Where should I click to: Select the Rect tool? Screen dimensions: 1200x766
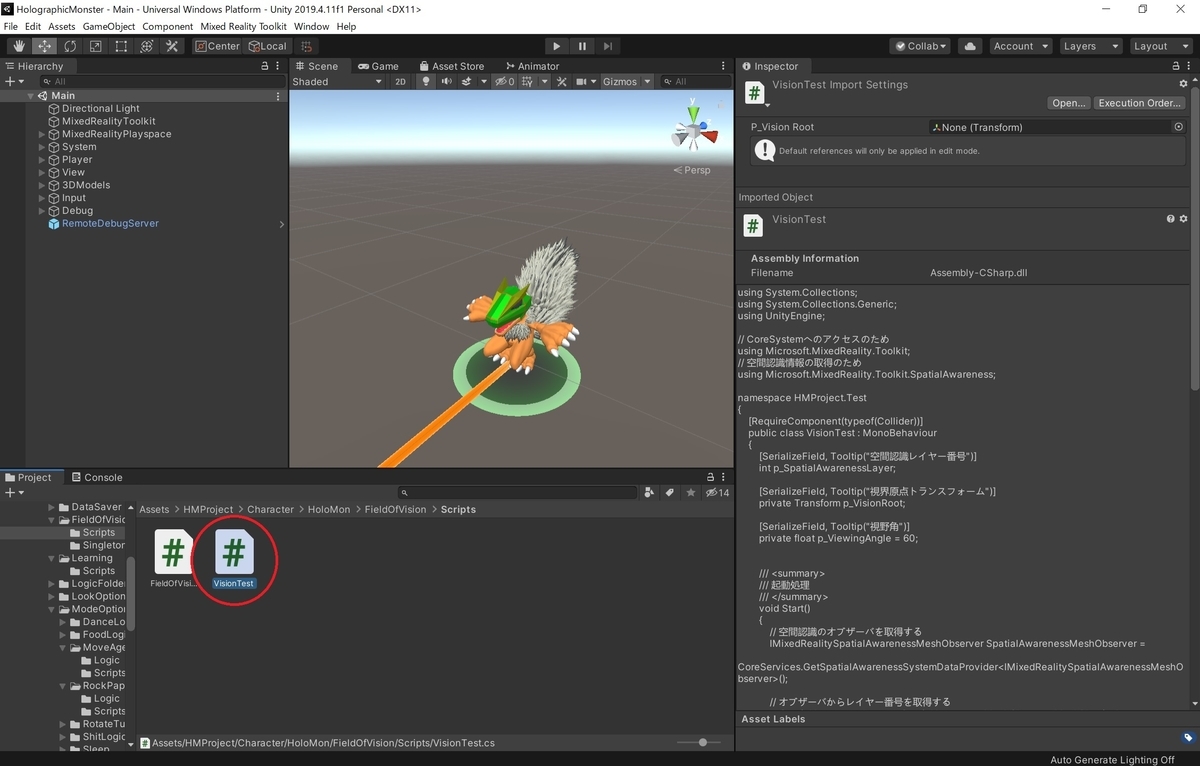tap(121, 46)
